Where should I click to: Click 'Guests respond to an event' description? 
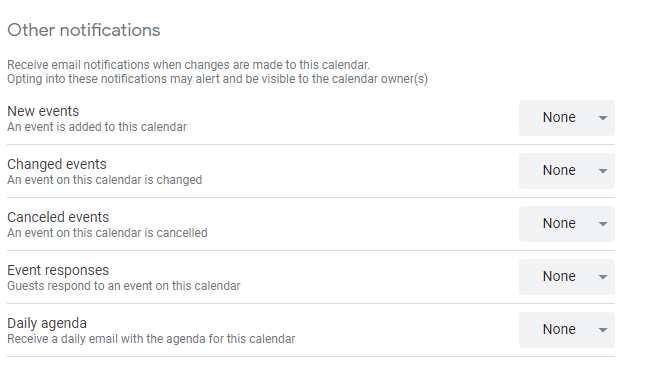[x=124, y=286]
